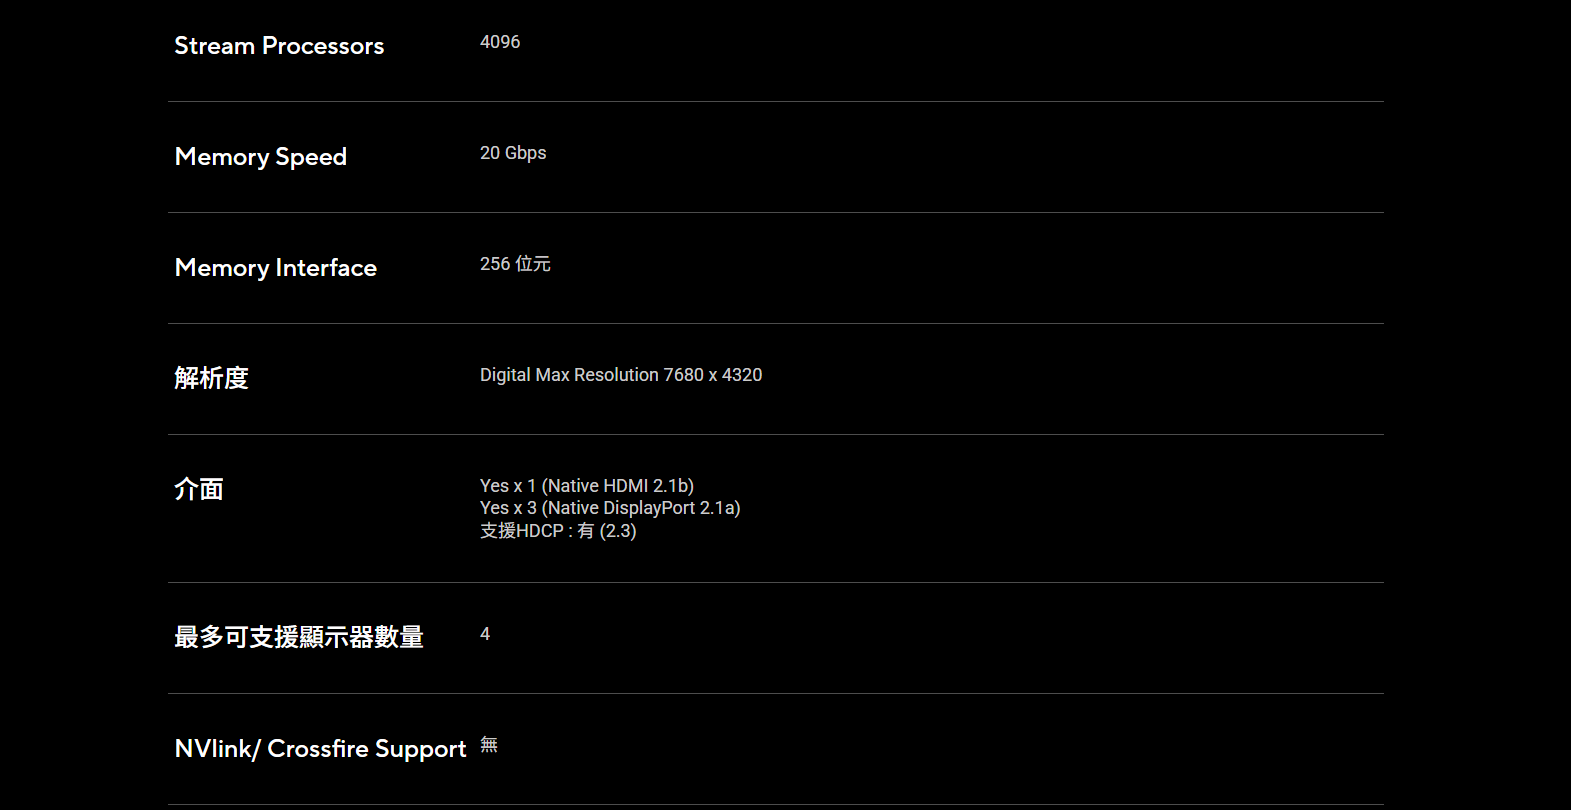
Task: Click the 4096 stream processors value
Action: pyautogui.click(x=500, y=42)
